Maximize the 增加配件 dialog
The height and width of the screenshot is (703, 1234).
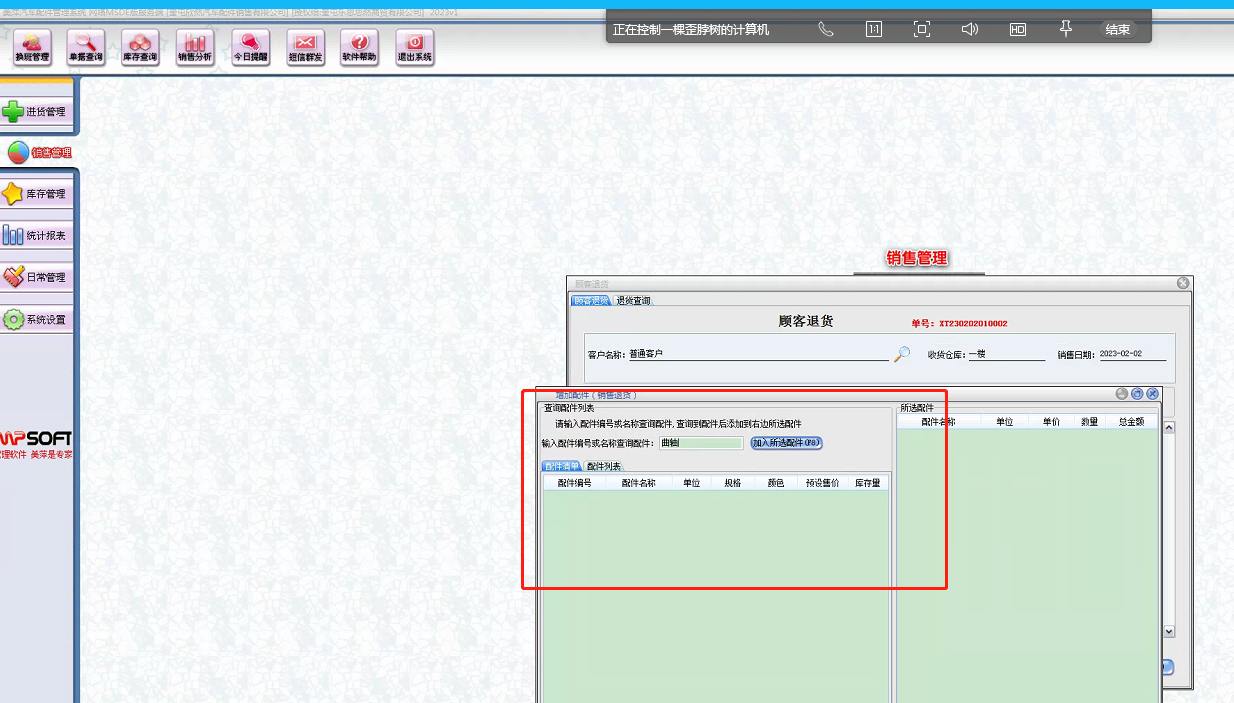pyautogui.click(x=1137, y=394)
